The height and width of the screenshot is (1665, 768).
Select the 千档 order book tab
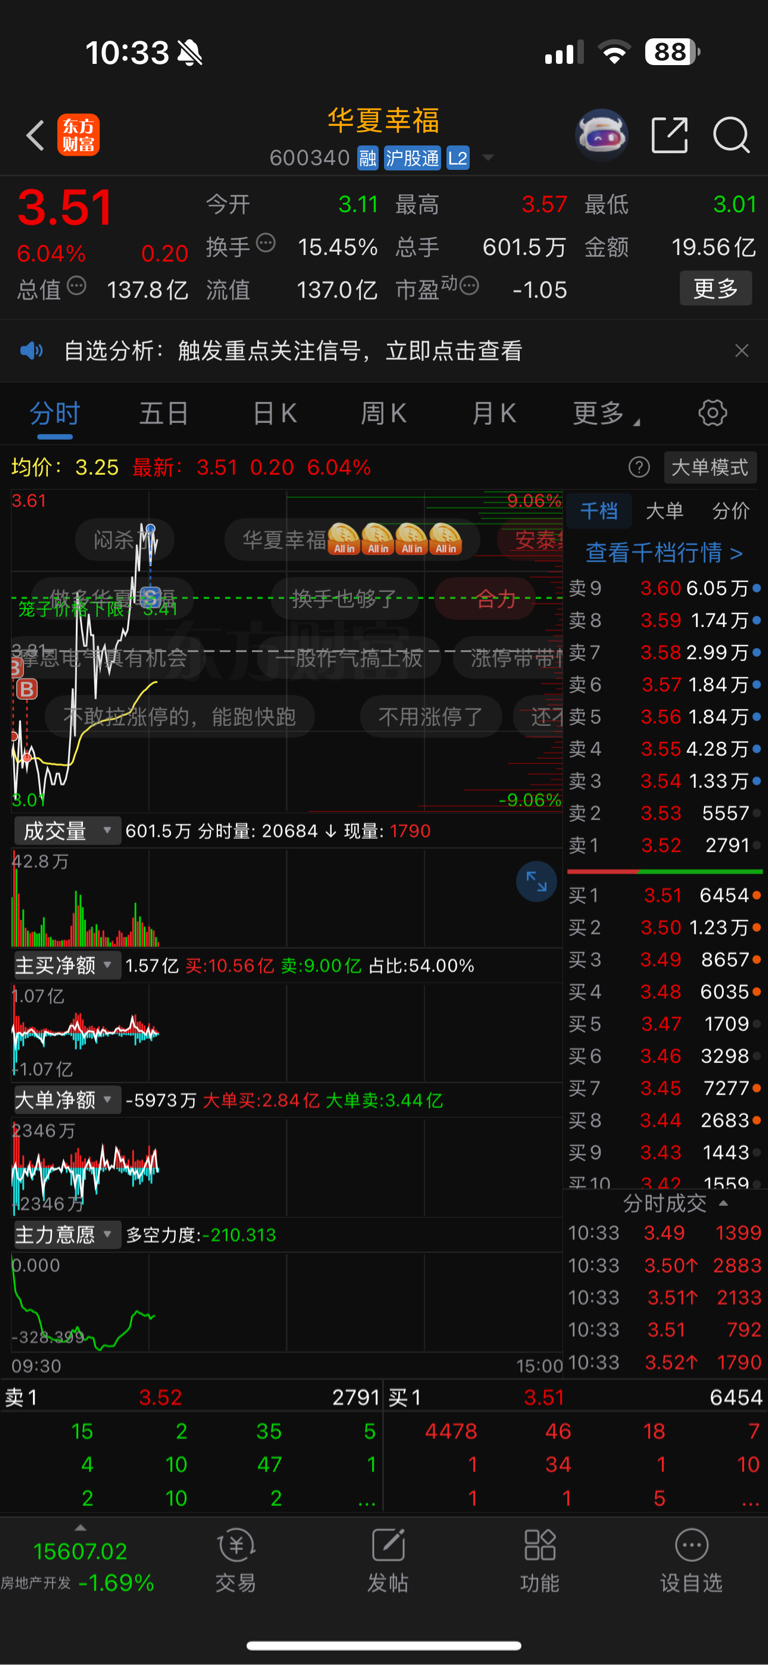[599, 511]
